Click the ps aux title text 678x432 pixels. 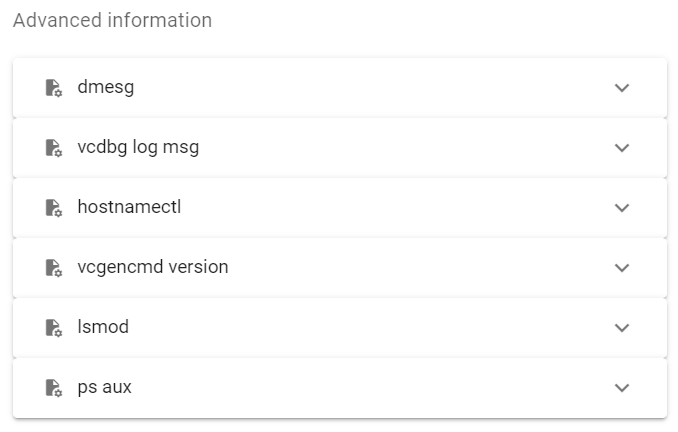pos(104,388)
